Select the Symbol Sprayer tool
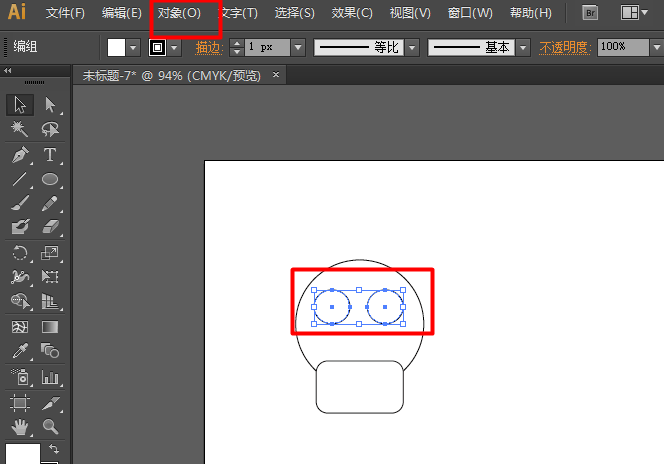Image resolution: width=664 pixels, height=464 pixels. 20,377
